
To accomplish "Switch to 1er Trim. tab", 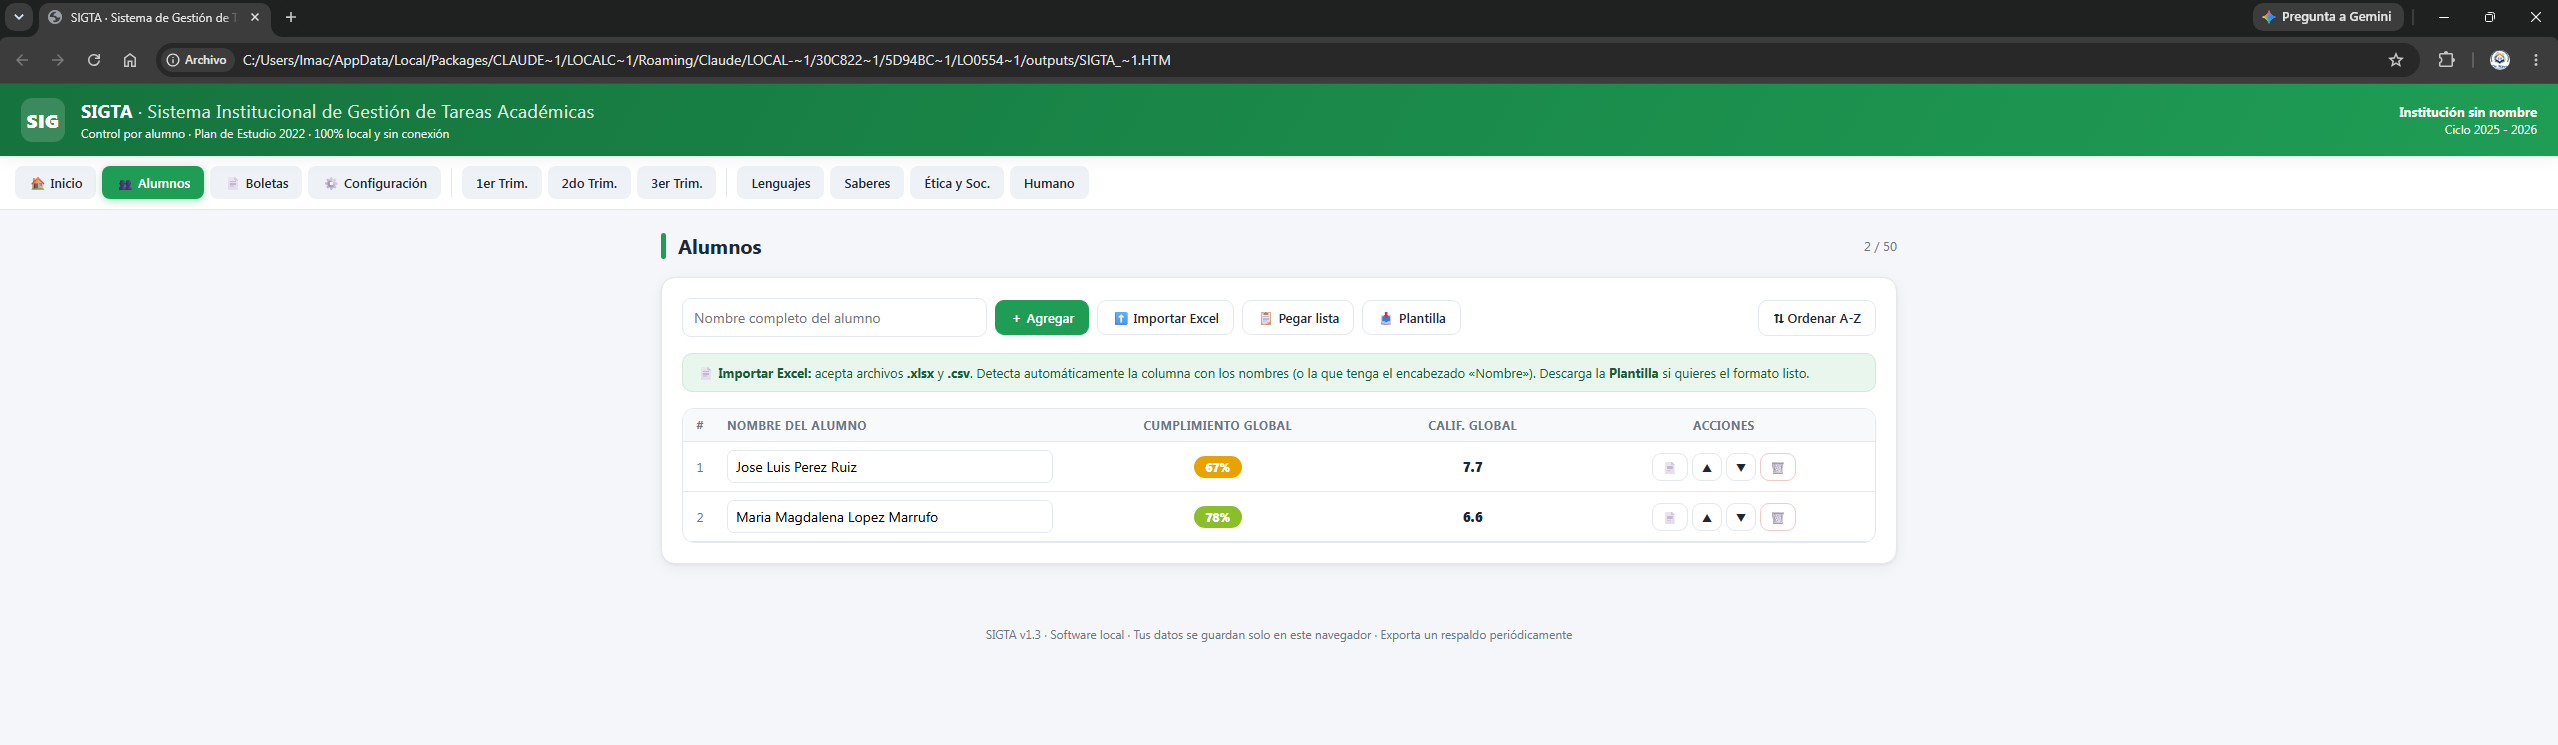I will 502,183.
